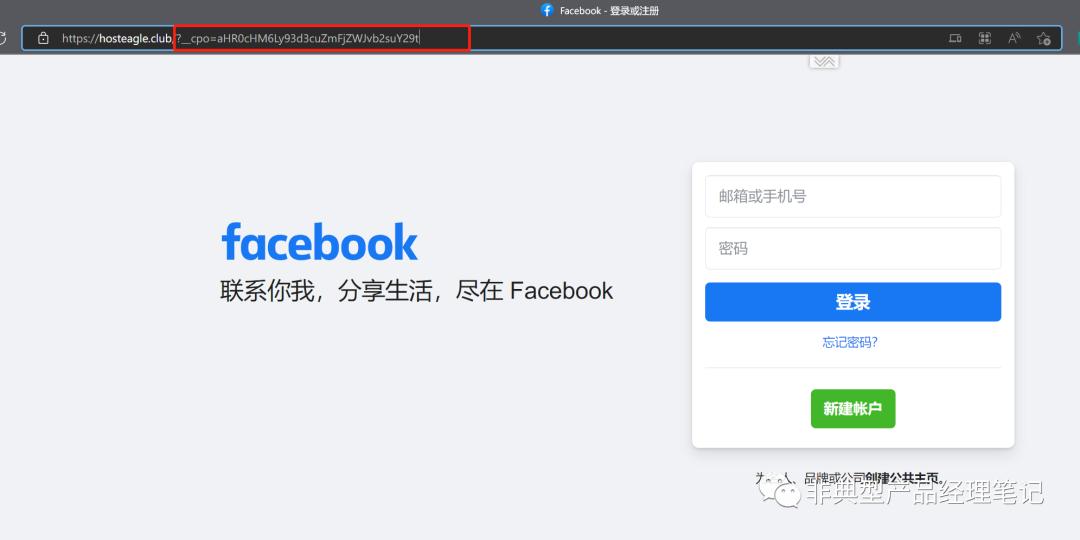Focus the 密码 password field

tap(853, 248)
